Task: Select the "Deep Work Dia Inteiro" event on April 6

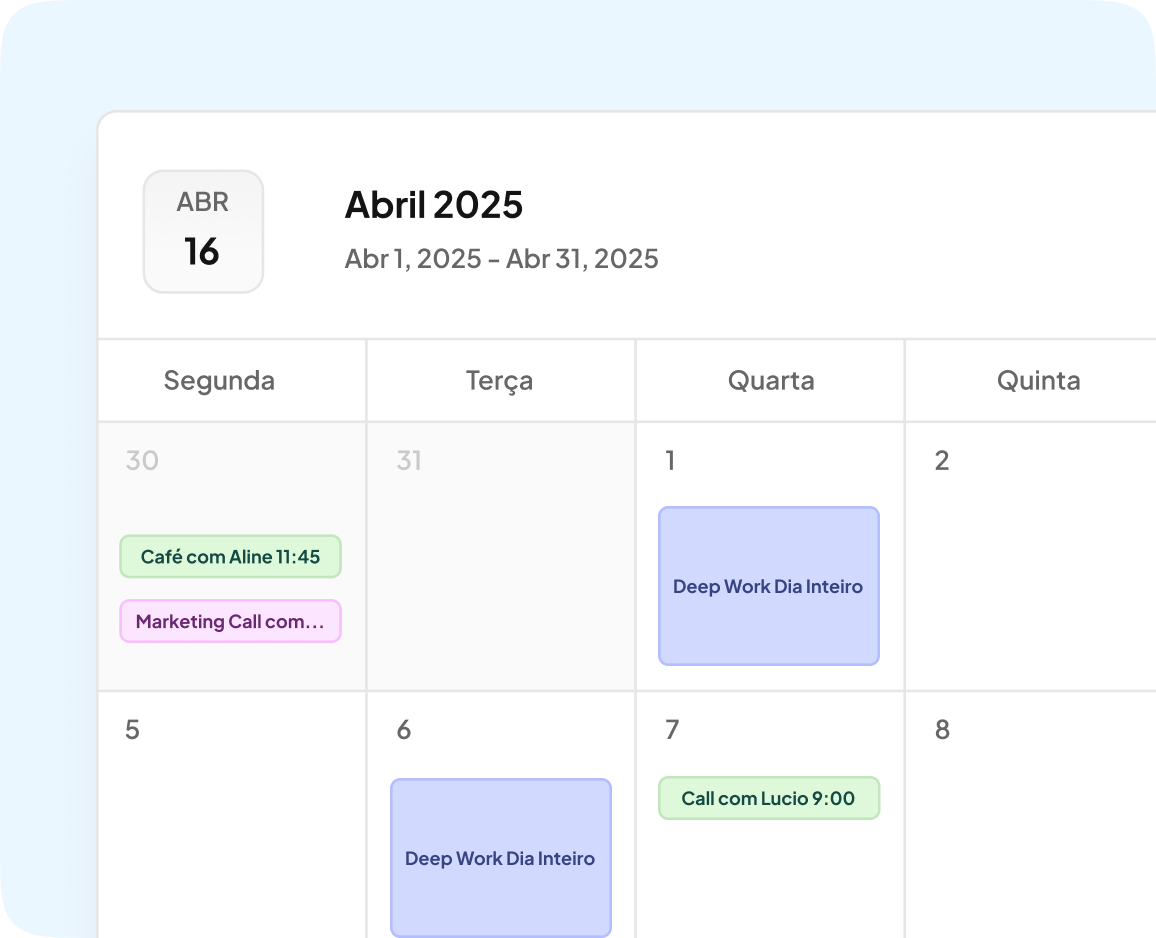Action: tap(500, 858)
